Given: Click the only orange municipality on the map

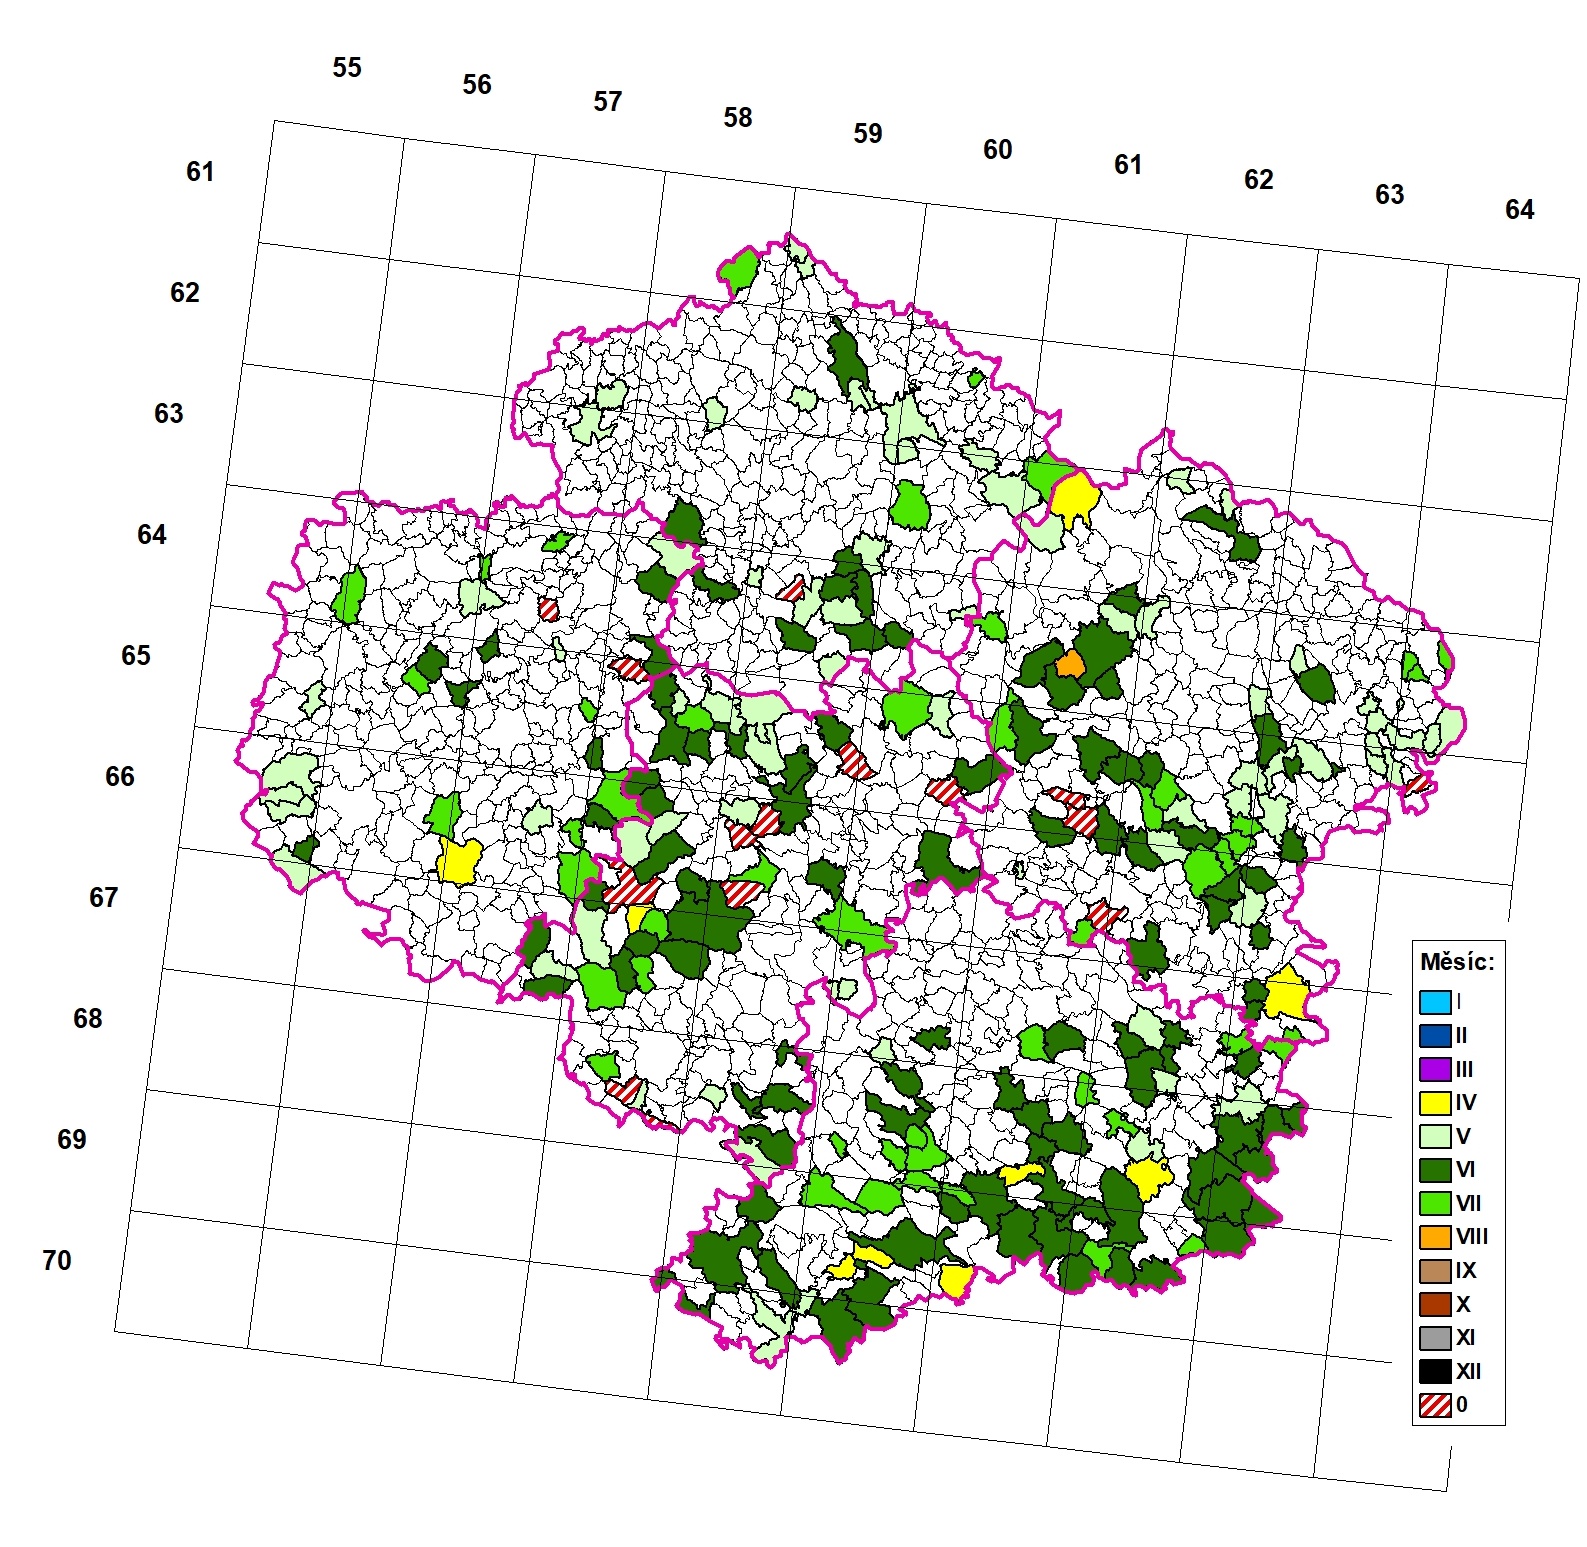Looking at the screenshot, I should (1069, 664).
